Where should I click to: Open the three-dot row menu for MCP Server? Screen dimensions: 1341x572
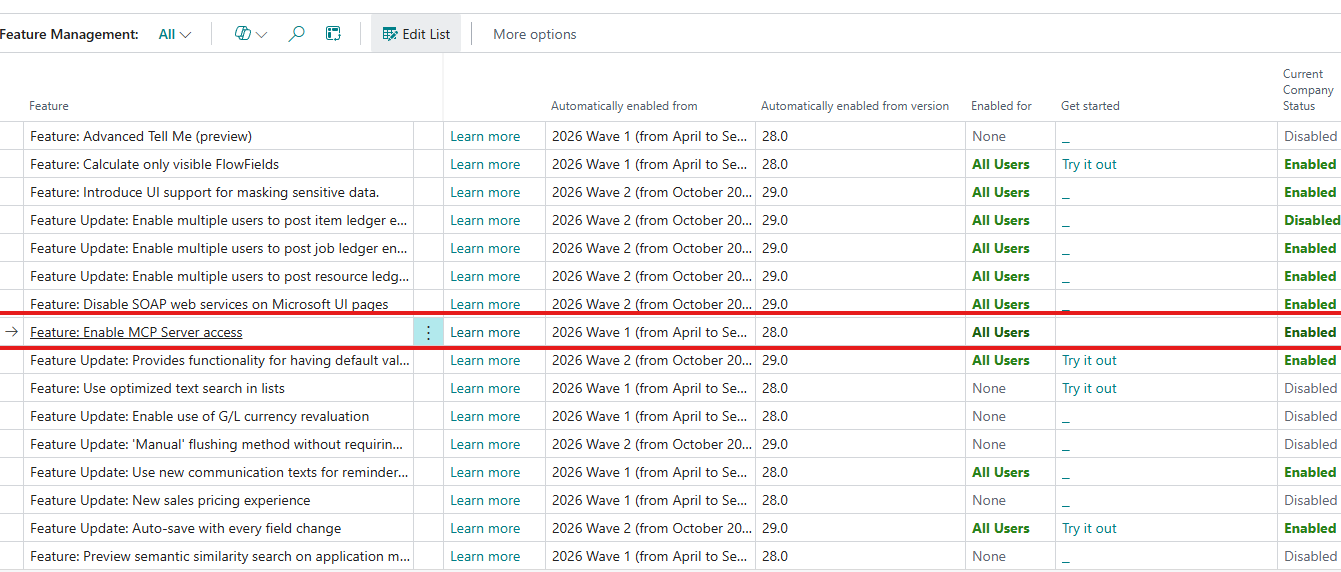click(x=428, y=333)
